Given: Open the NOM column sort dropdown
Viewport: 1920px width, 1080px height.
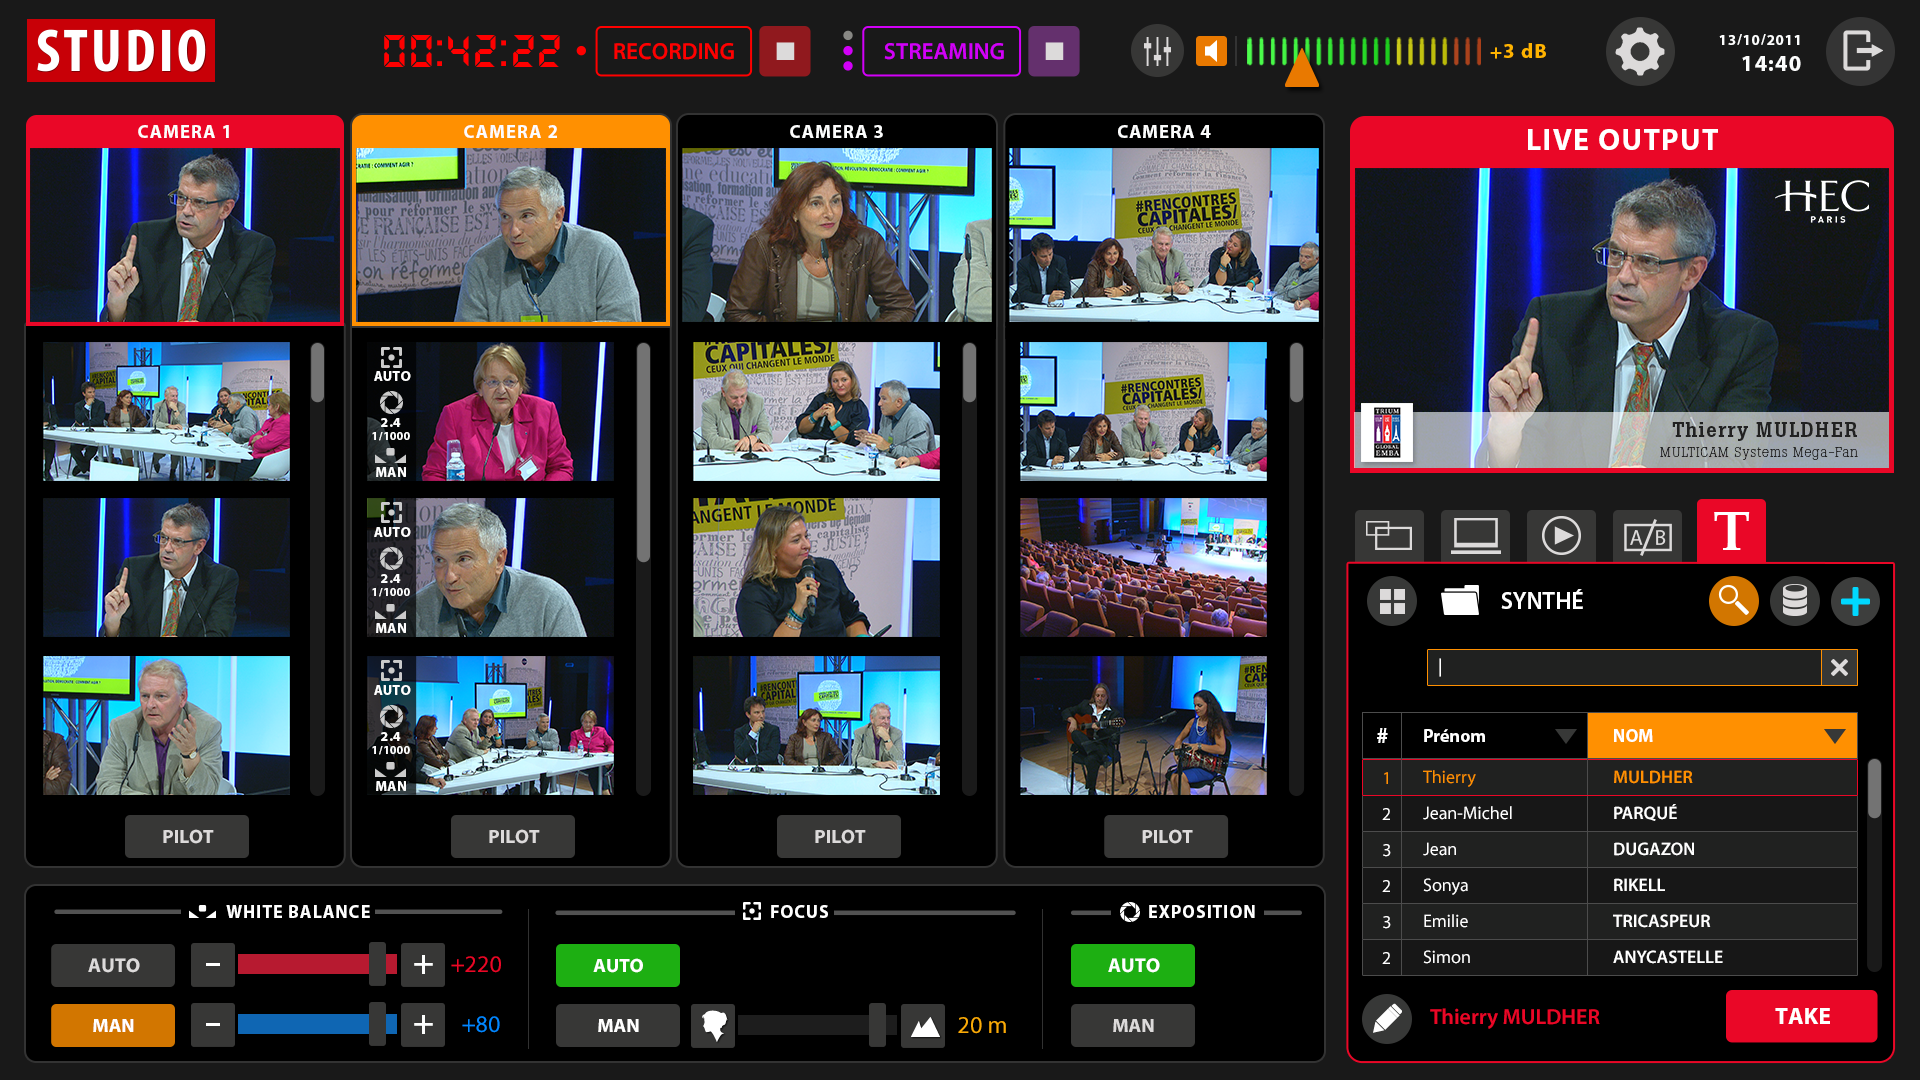Looking at the screenshot, I should coord(1834,736).
